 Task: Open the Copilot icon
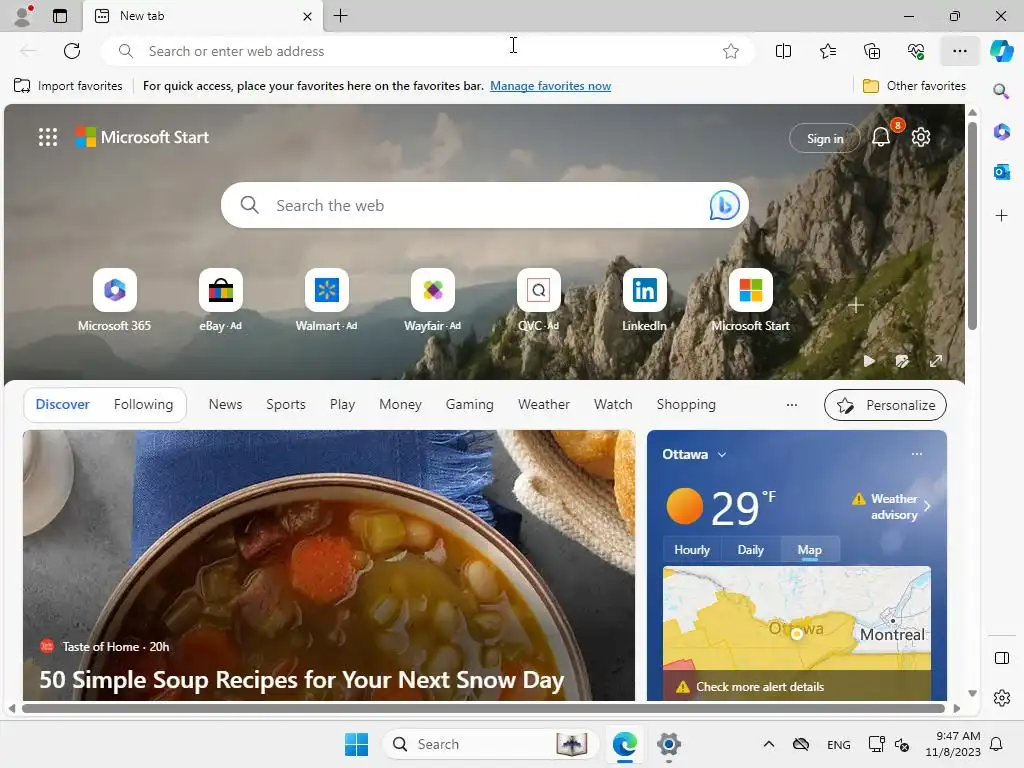tap(1001, 51)
